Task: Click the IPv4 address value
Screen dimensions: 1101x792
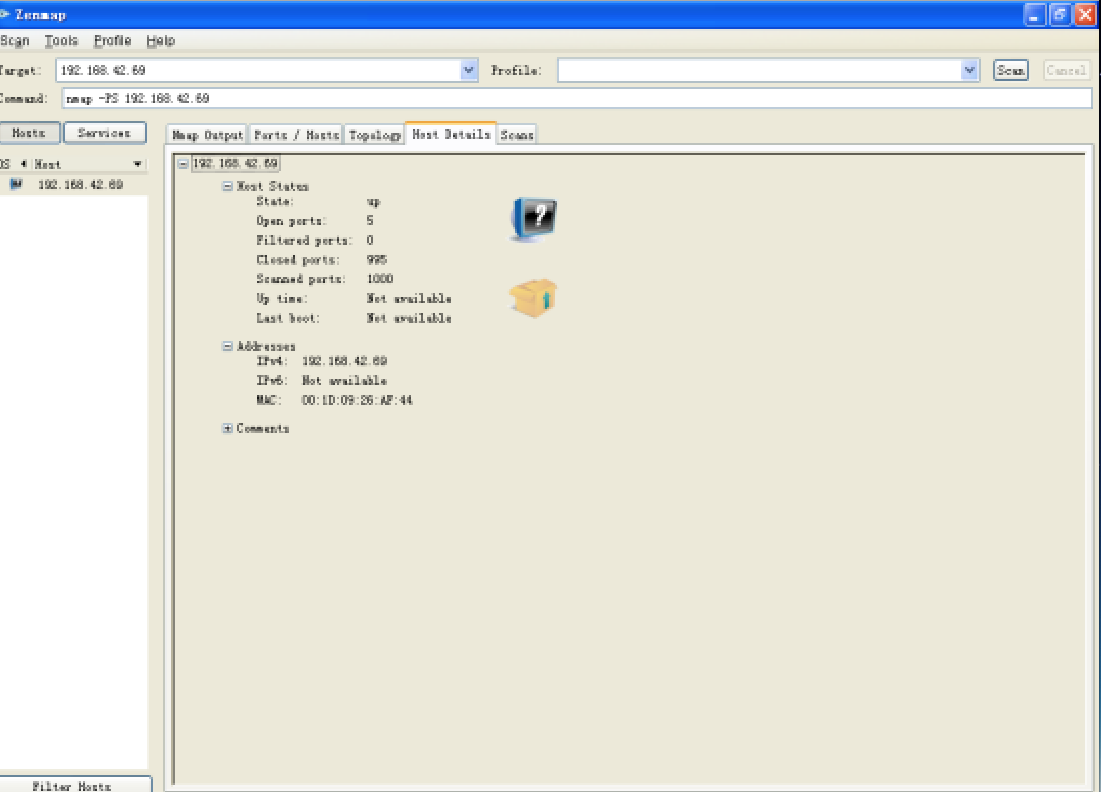Action: pyautogui.click(x=344, y=361)
